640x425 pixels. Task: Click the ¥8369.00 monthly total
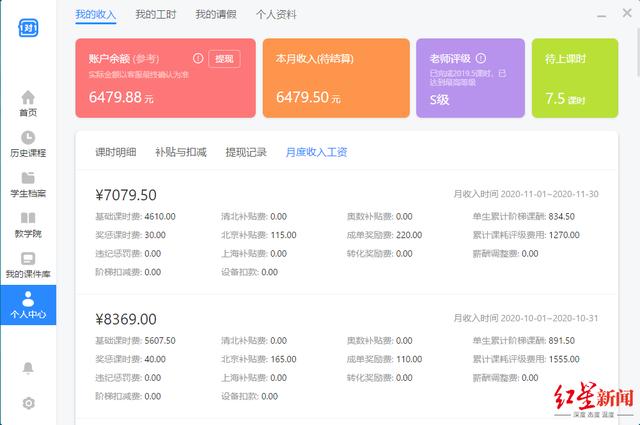[x=126, y=319]
